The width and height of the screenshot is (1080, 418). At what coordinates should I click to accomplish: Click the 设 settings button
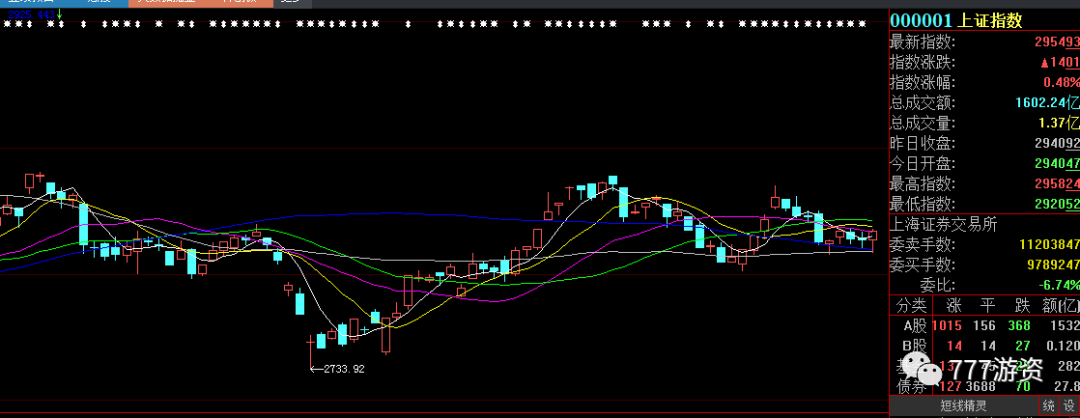[x=1070, y=405]
